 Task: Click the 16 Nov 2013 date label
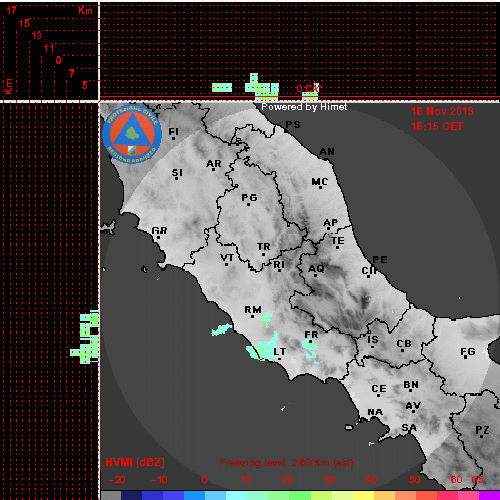coord(442,111)
